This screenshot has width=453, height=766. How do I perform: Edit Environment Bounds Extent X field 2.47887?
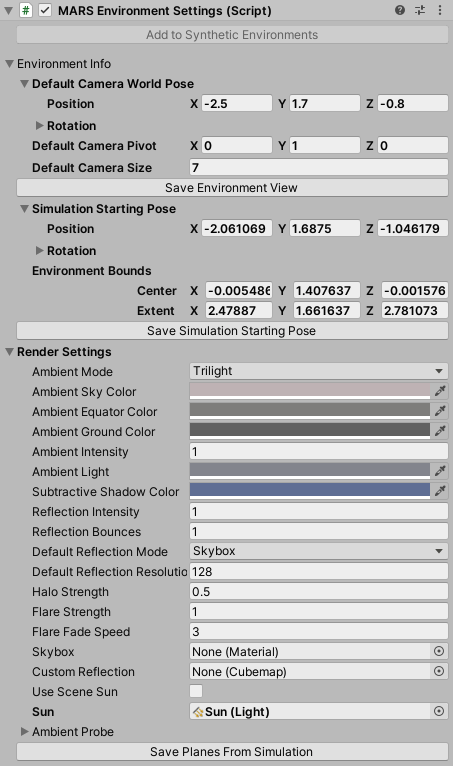(238, 311)
